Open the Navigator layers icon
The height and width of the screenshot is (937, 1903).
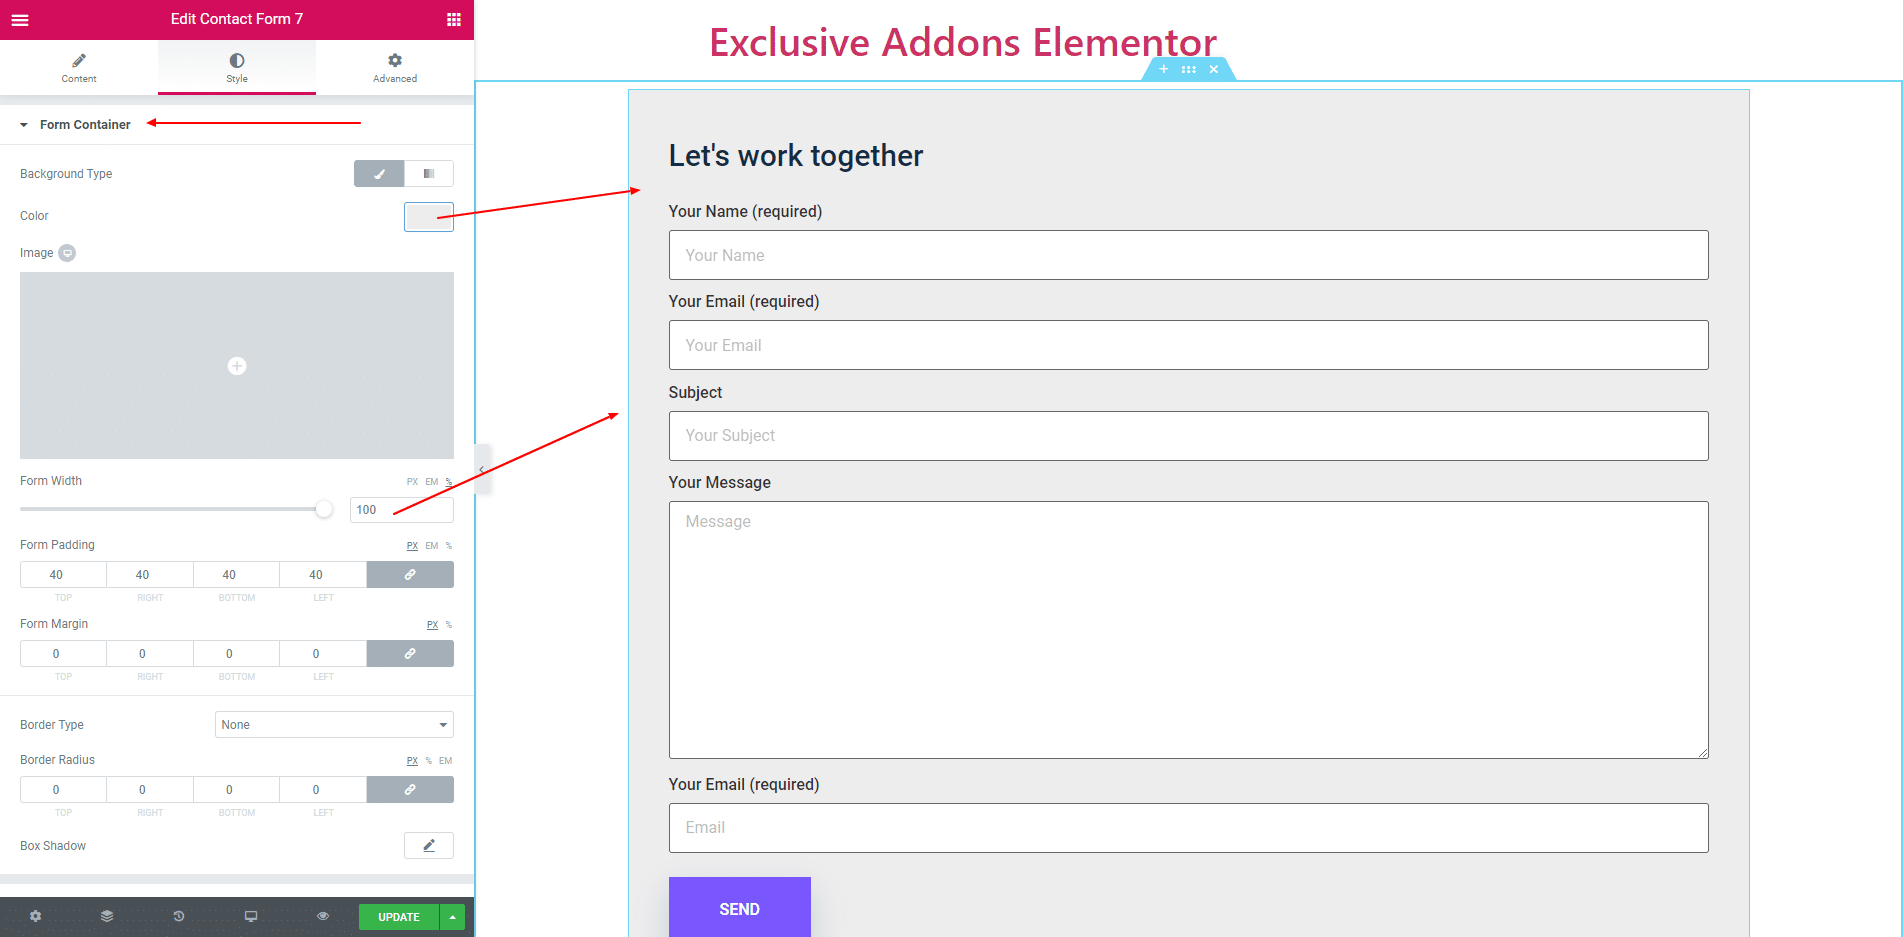(x=107, y=916)
